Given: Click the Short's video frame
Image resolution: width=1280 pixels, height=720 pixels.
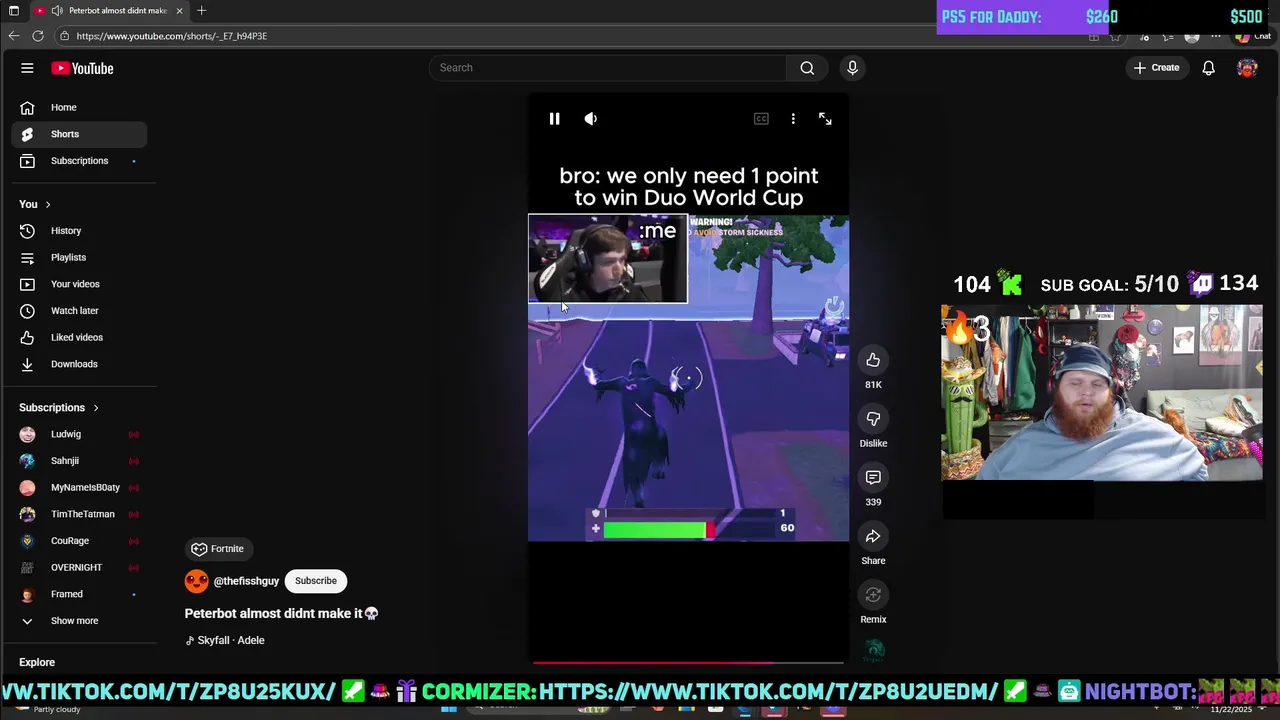Looking at the screenshot, I should point(689,378).
